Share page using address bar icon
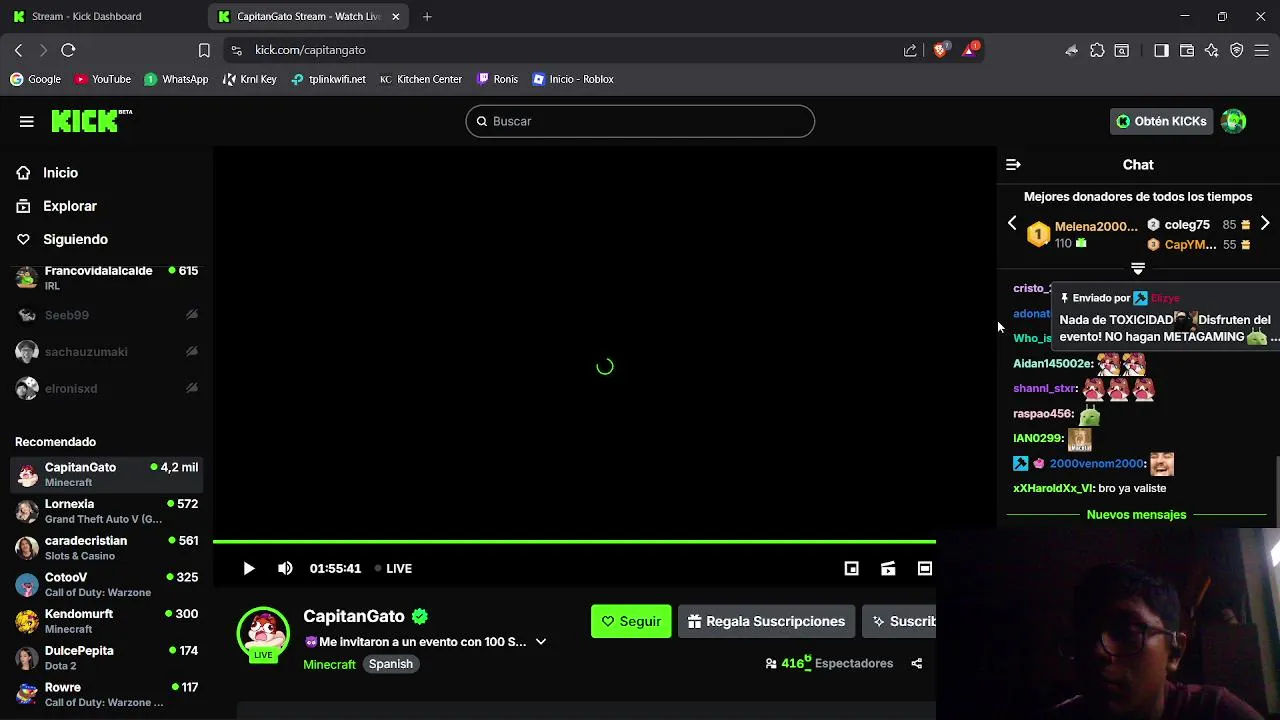 coord(910,50)
